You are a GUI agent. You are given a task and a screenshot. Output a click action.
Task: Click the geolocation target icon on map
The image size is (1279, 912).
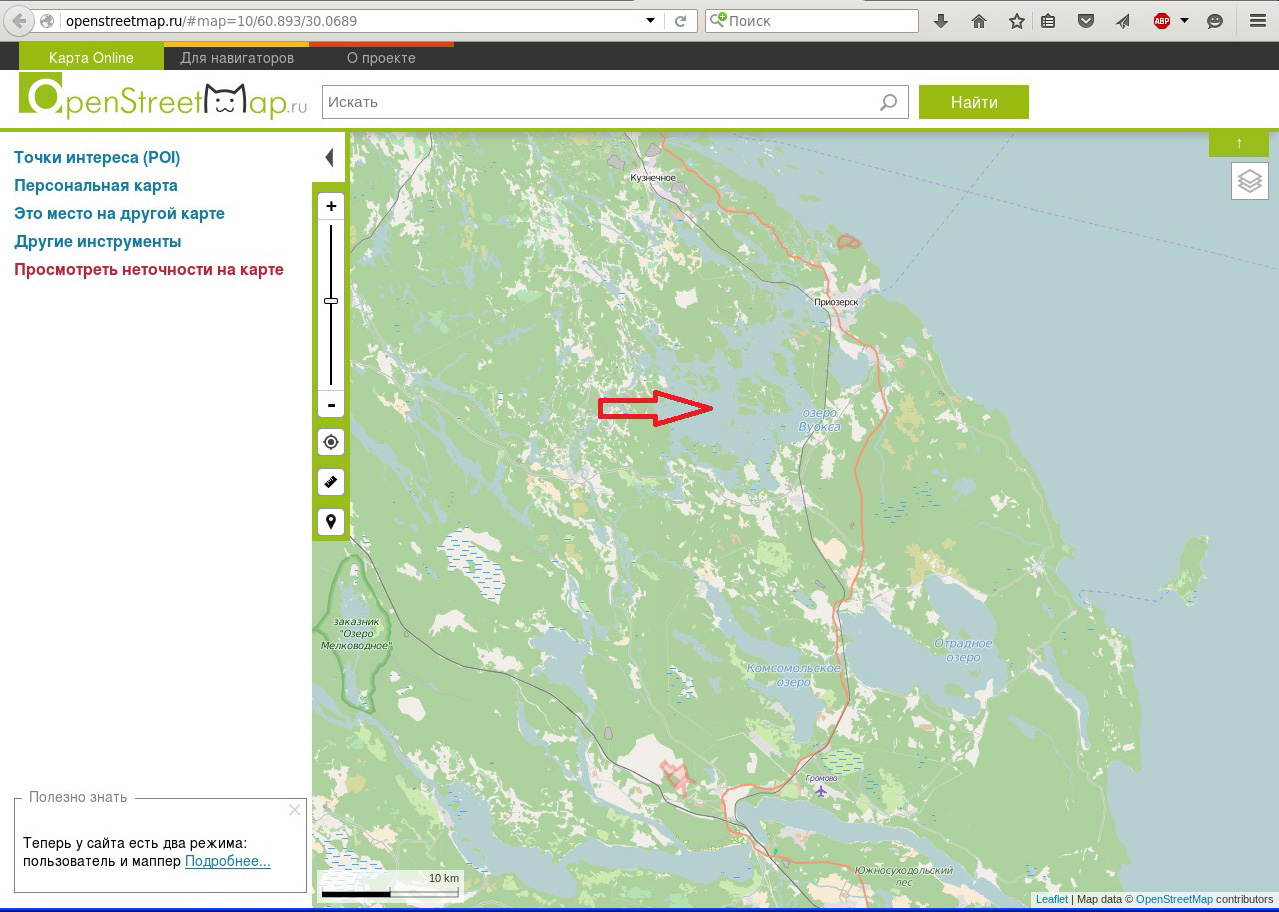331,441
